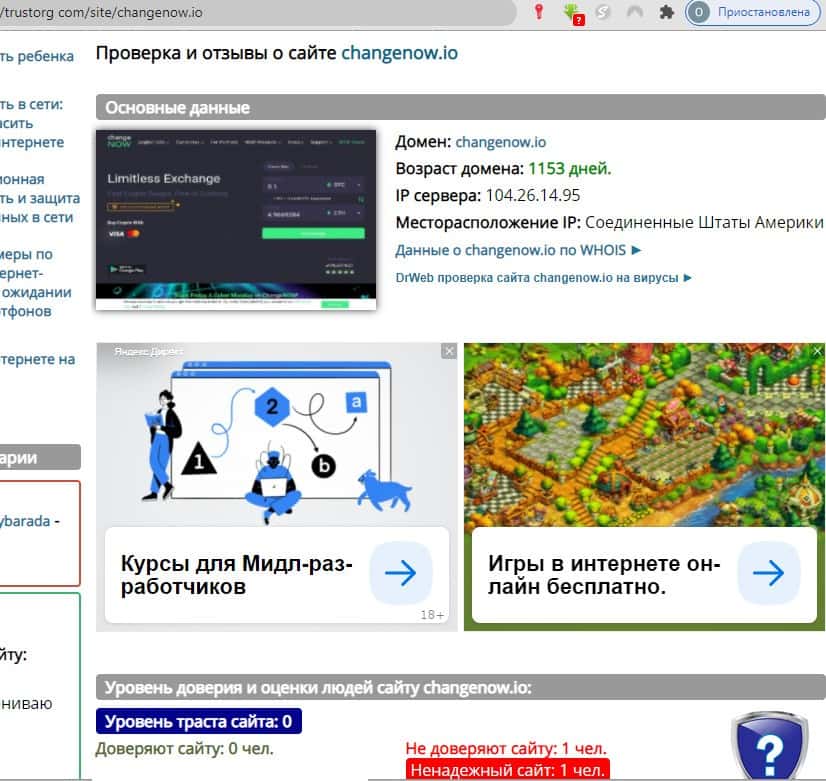Click the 1153 дней domain age text

[x=569, y=169]
